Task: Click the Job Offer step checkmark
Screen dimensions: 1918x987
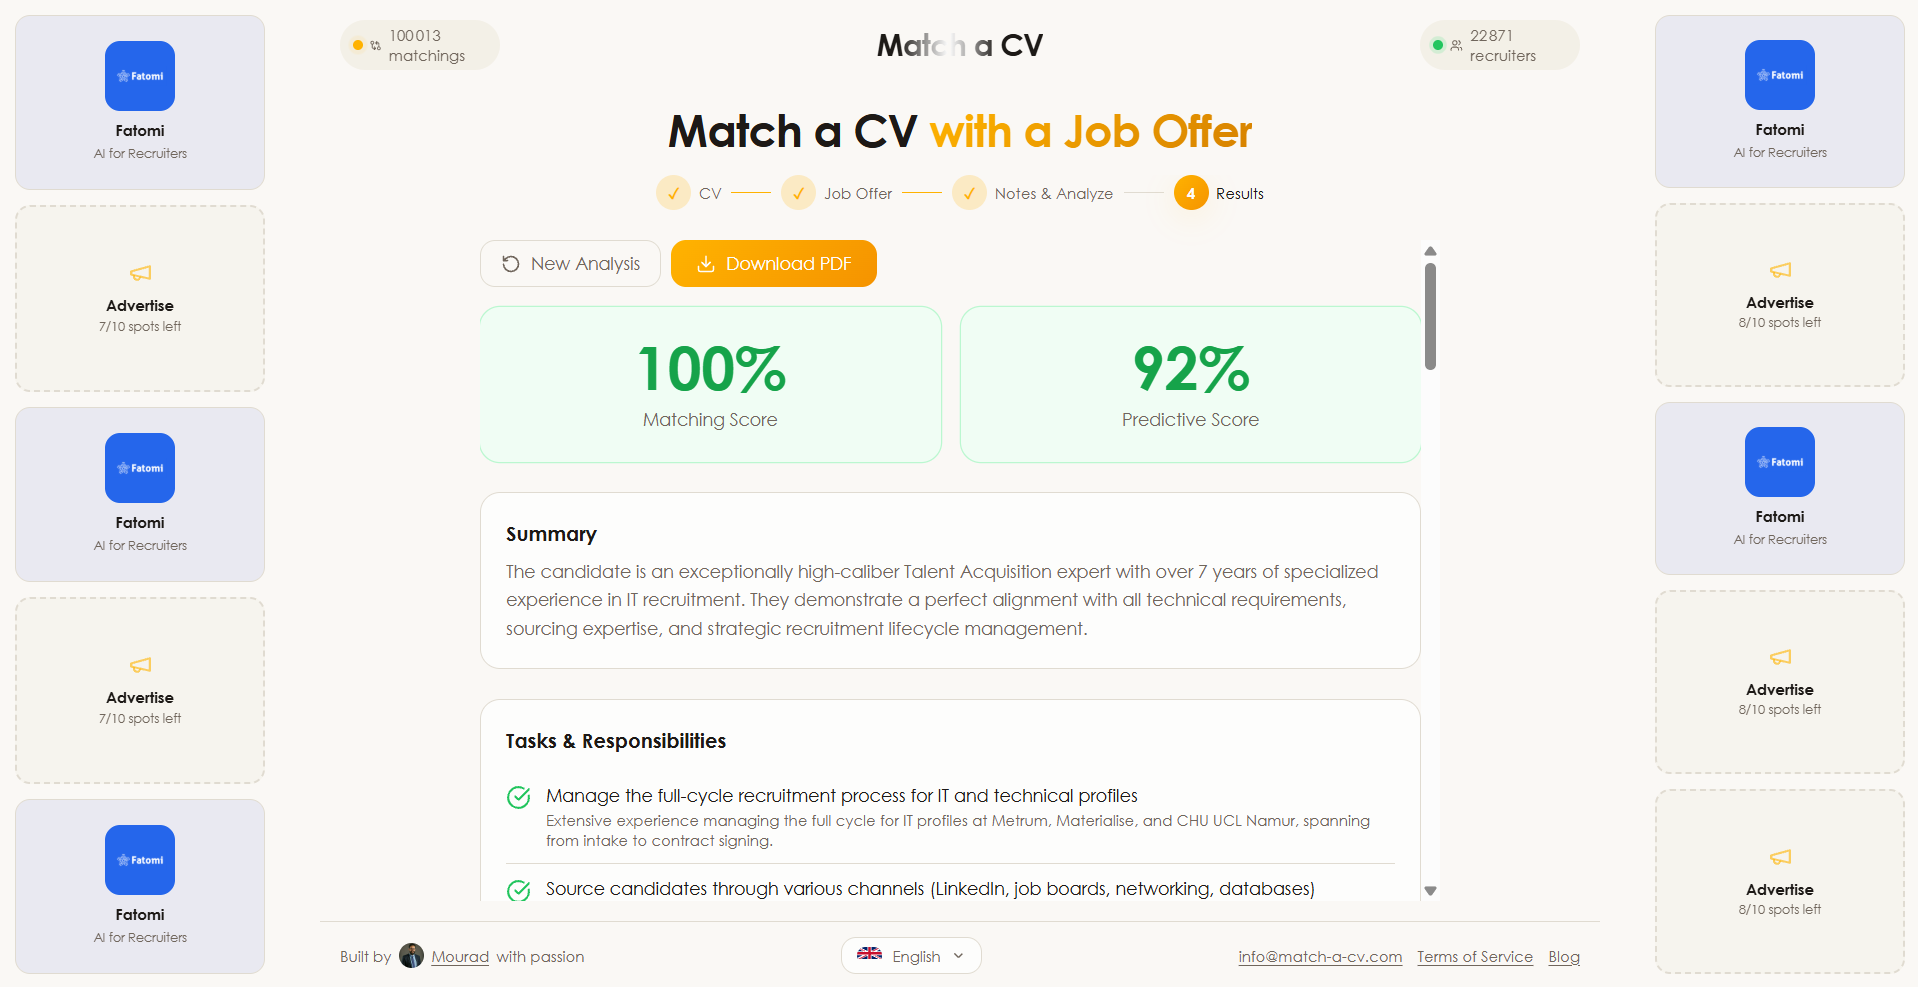Action: click(x=798, y=193)
